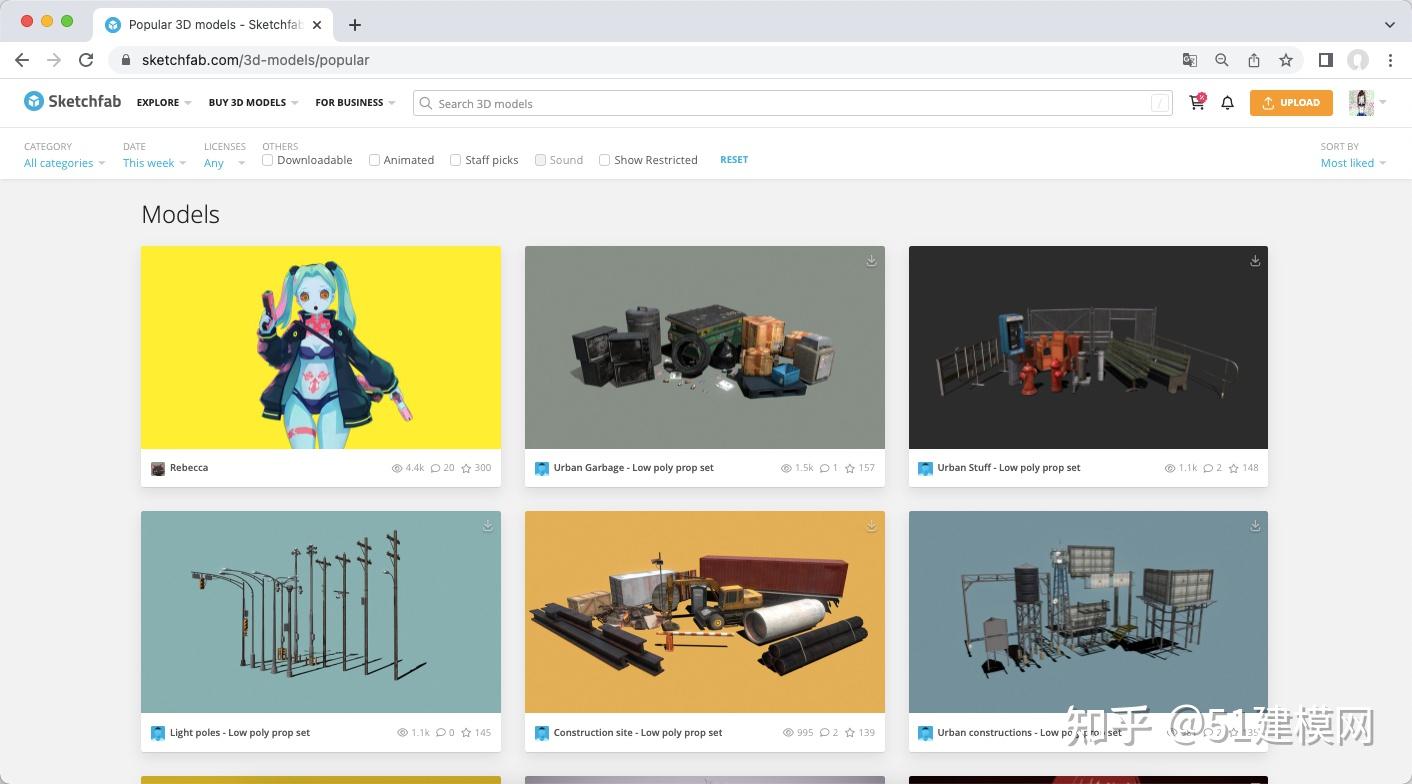1412x784 pixels.
Task: Select the Popular 3D models browser tab
Action: [x=214, y=24]
